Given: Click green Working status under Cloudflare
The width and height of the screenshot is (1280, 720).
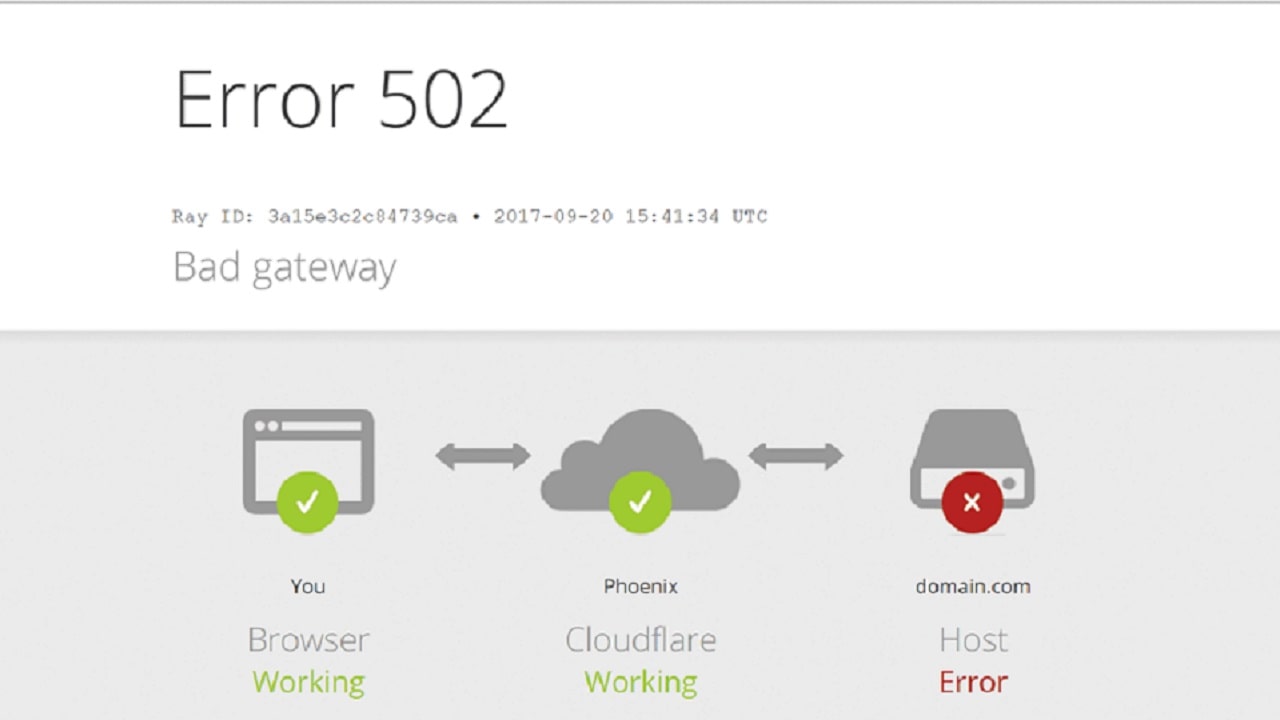Looking at the screenshot, I should point(641,683).
